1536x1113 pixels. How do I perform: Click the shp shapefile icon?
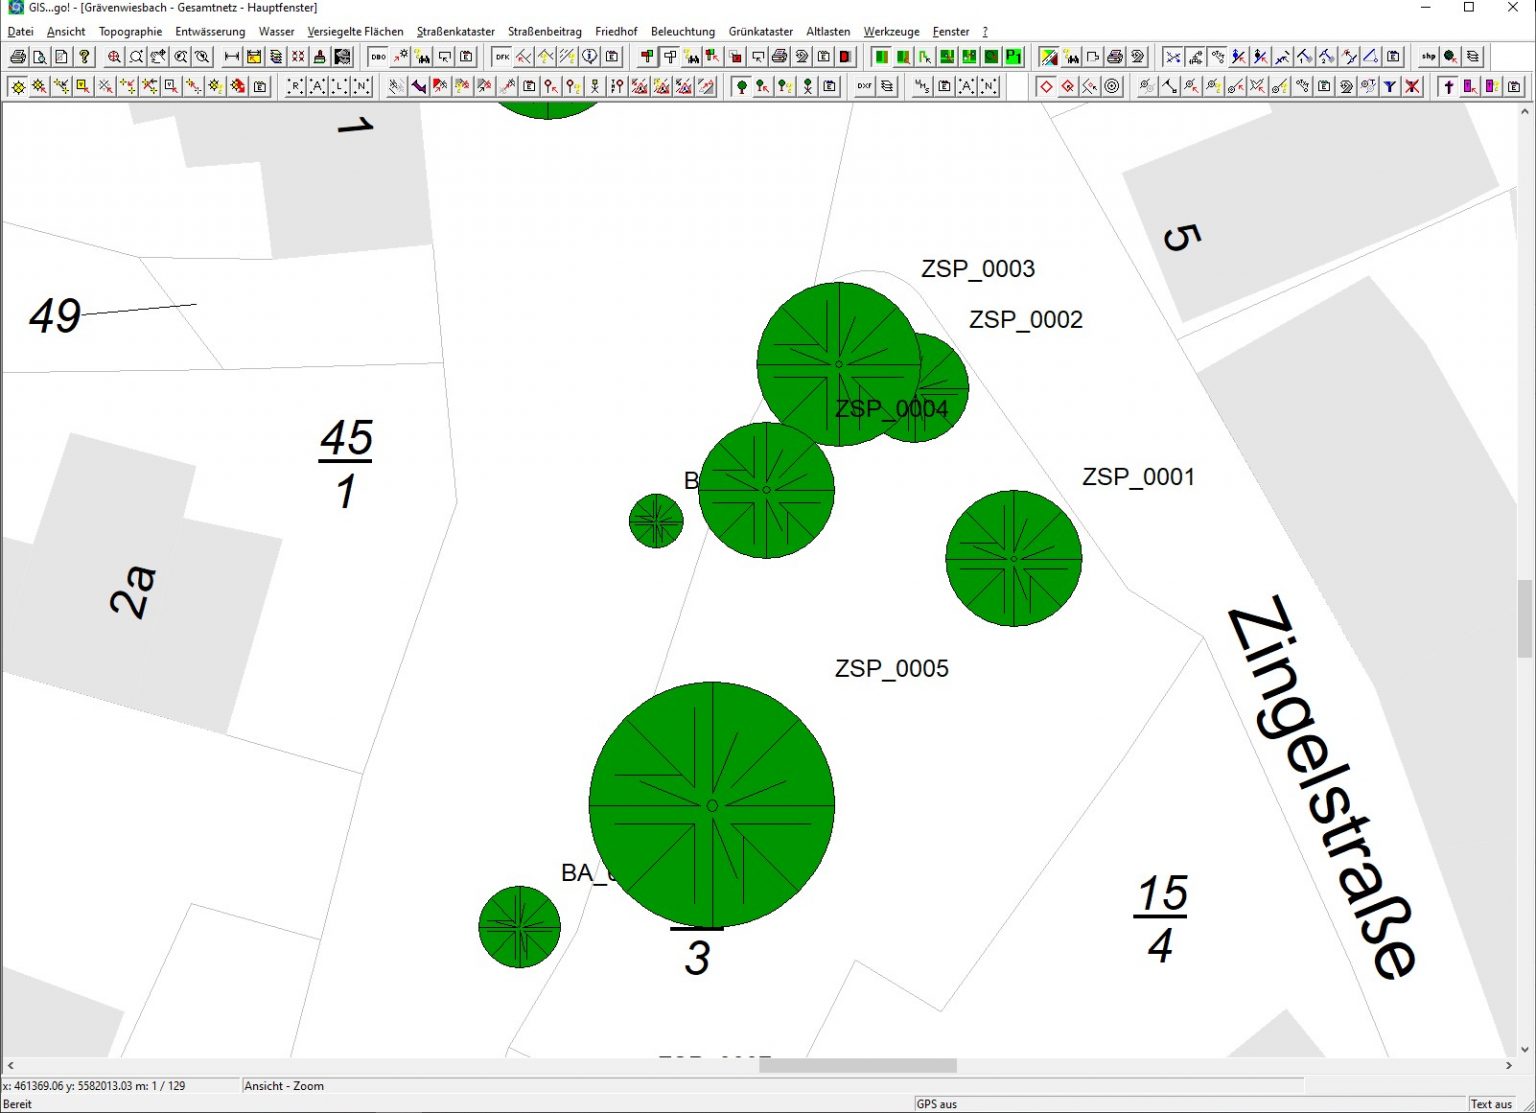[1428, 57]
